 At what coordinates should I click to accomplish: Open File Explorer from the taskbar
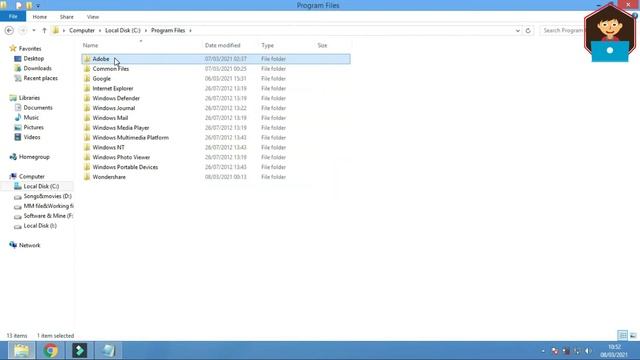pyautogui.click(x=21, y=351)
